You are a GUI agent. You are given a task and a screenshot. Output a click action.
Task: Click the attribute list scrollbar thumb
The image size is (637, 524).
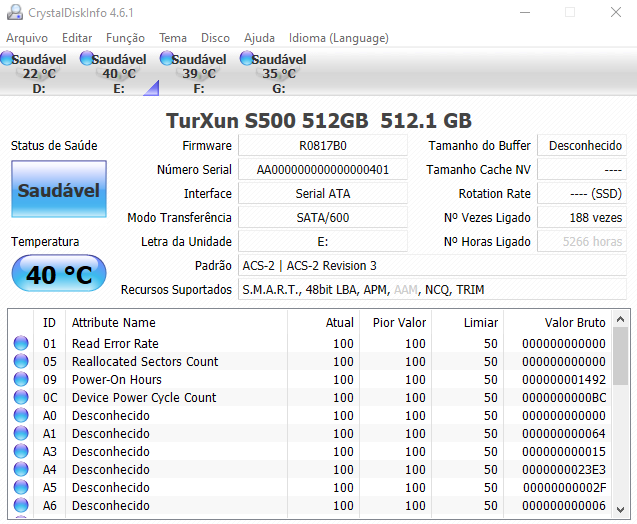620,356
